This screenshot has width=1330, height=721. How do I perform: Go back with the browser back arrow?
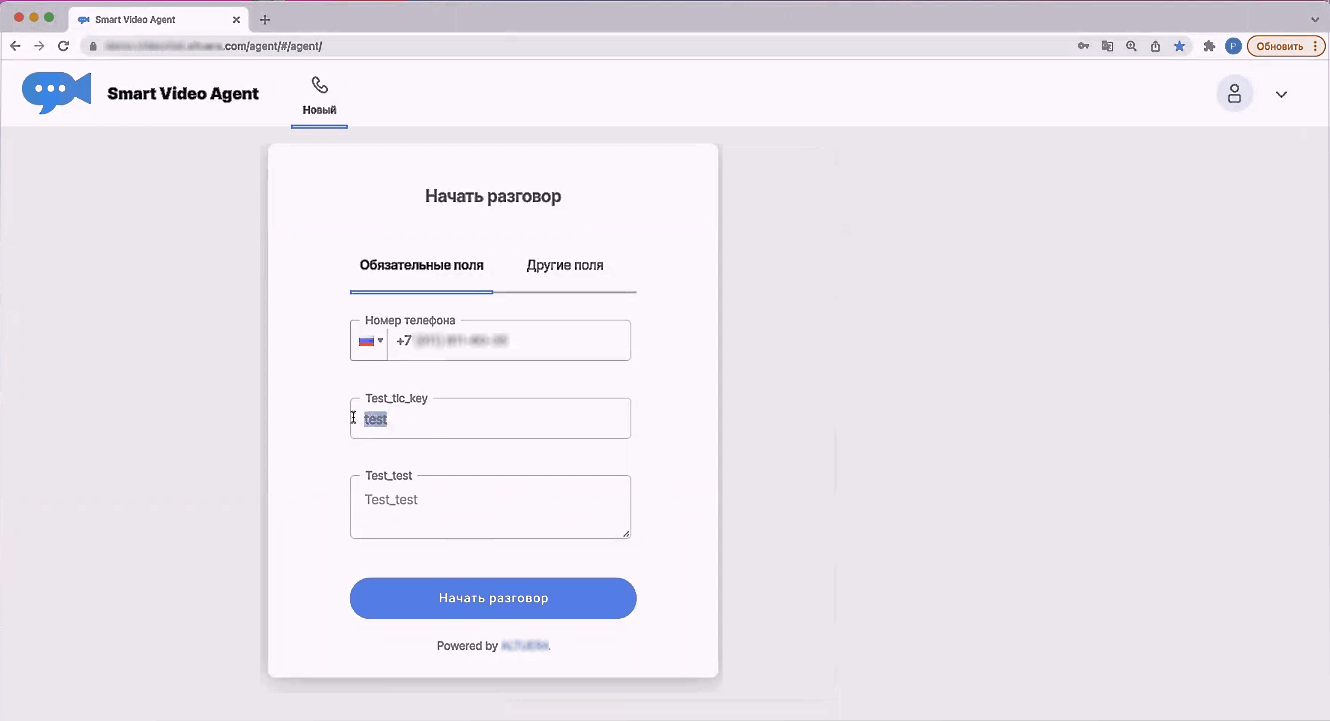click(15, 46)
